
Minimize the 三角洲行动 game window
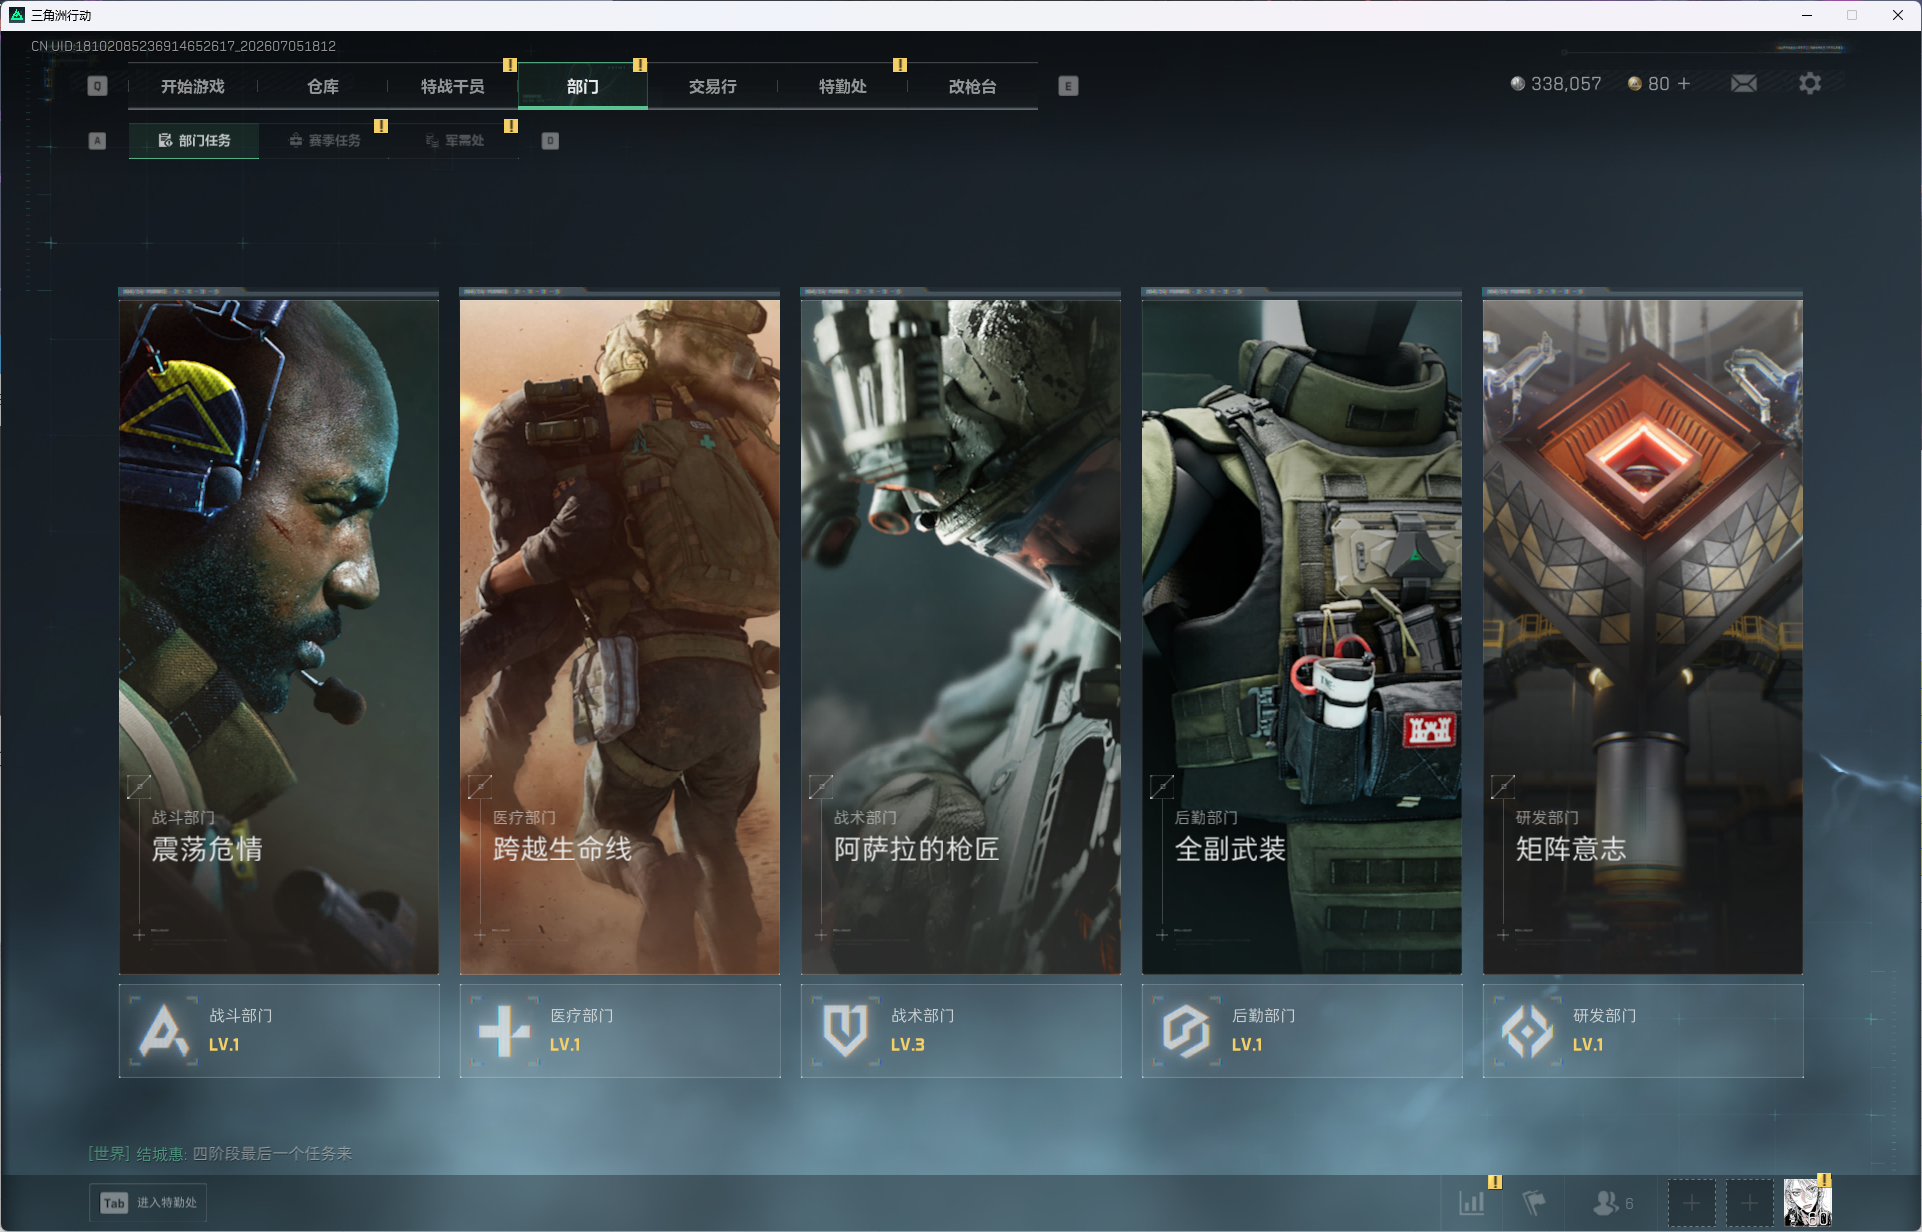(x=1807, y=15)
